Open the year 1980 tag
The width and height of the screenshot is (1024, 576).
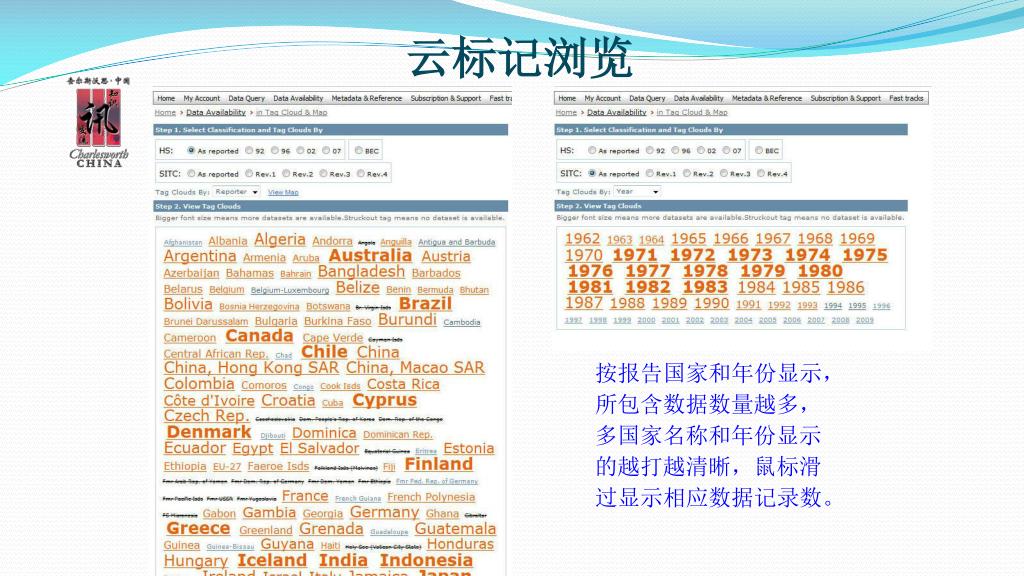tap(820, 271)
